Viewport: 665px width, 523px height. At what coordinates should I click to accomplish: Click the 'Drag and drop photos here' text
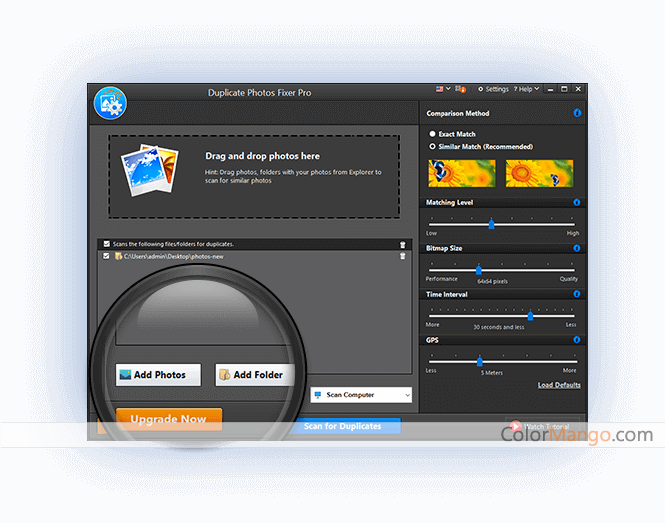click(x=263, y=156)
